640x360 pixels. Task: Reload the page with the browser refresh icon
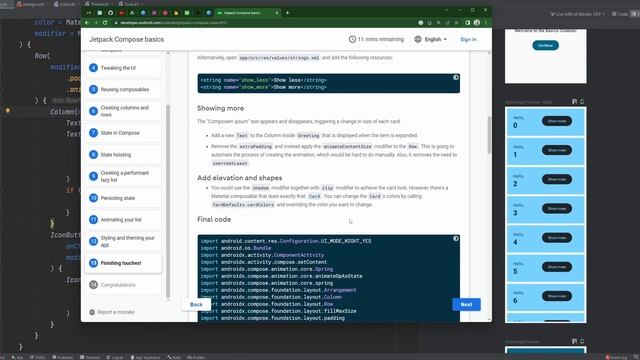coord(105,23)
